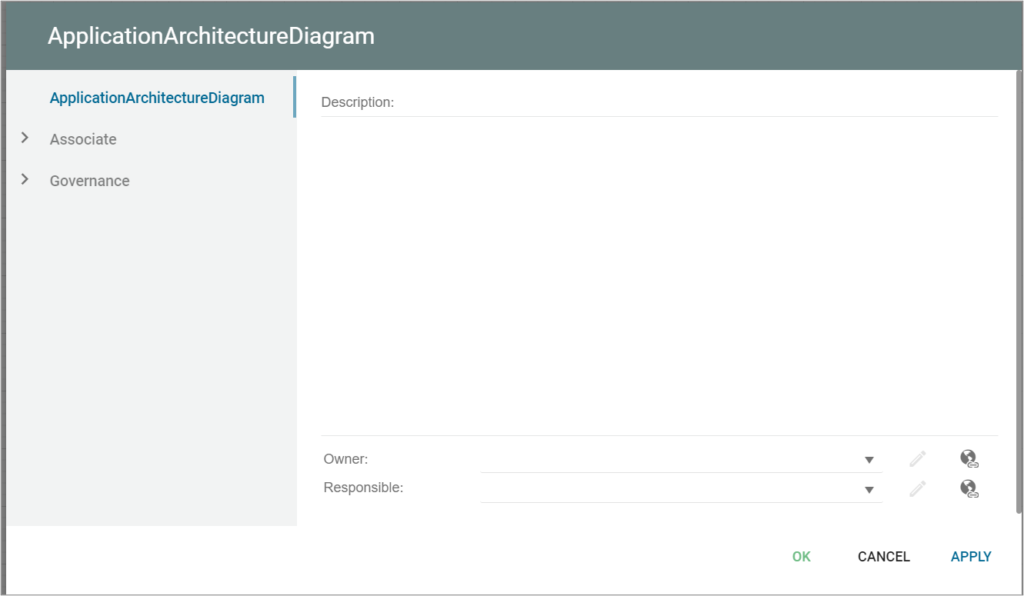Click the pencil edit icon beside Responsible
1024x596 pixels.
[917, 488]
